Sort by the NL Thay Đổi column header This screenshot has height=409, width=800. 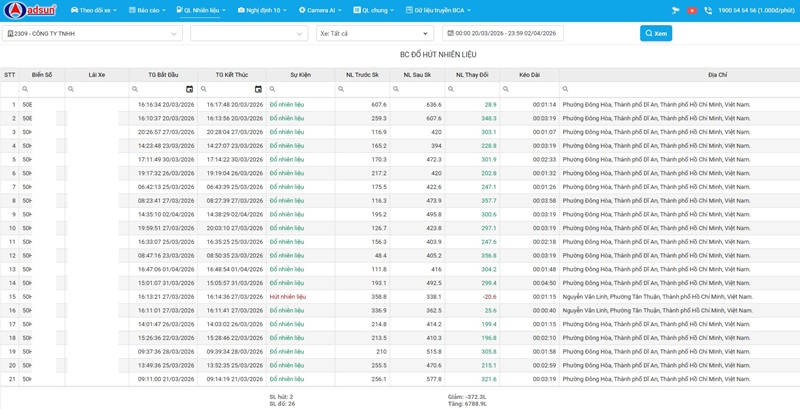point(473,74)
